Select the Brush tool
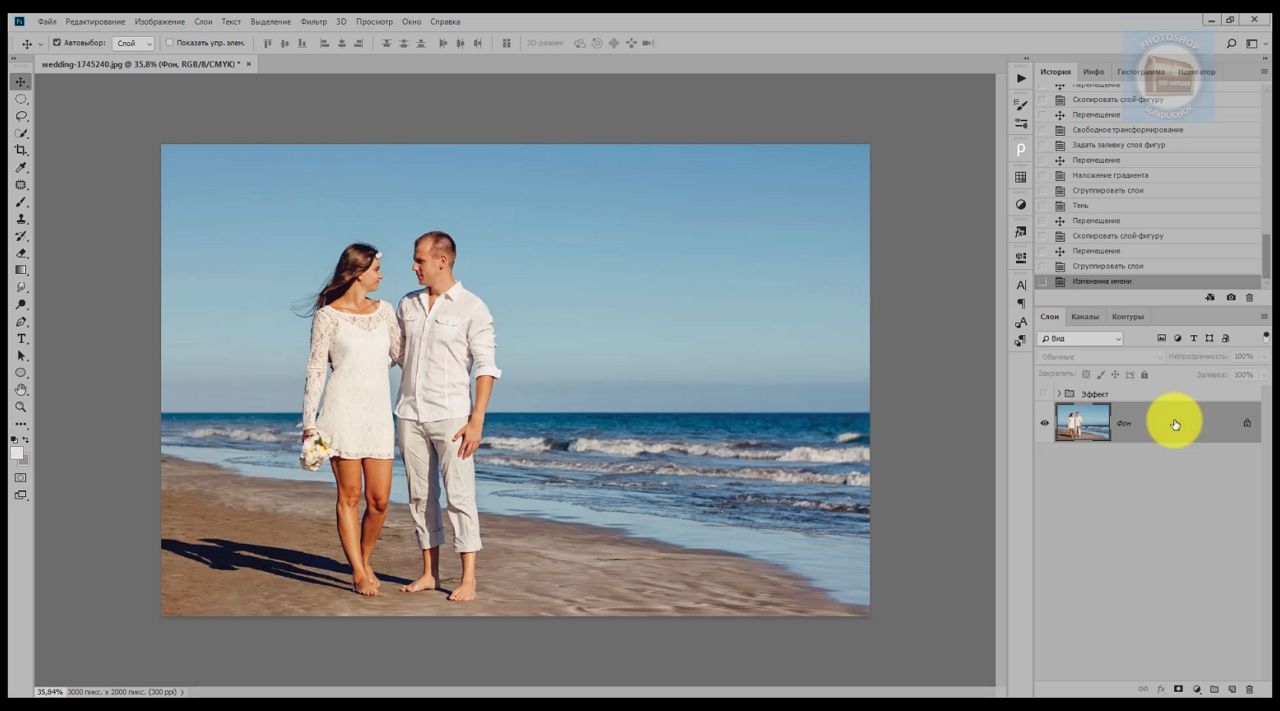The height and width of the screenshot is (711, 1280). (21, 202)
